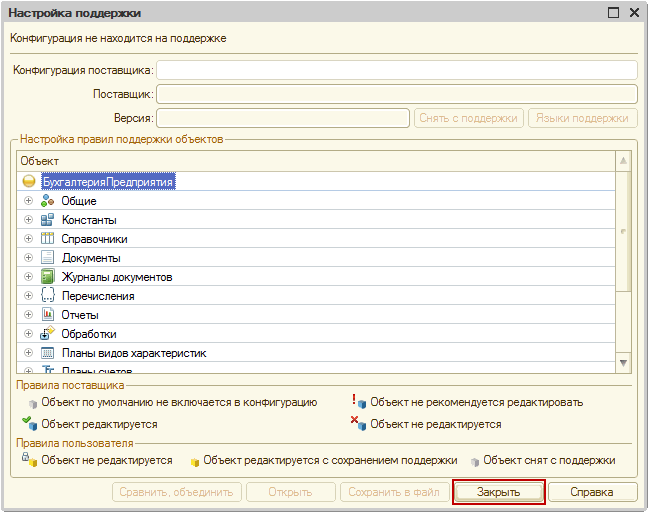The width and height of the screenshot is (648, 512).
Task: Click the Отчеты report icon
Action: tap(47, 315)
